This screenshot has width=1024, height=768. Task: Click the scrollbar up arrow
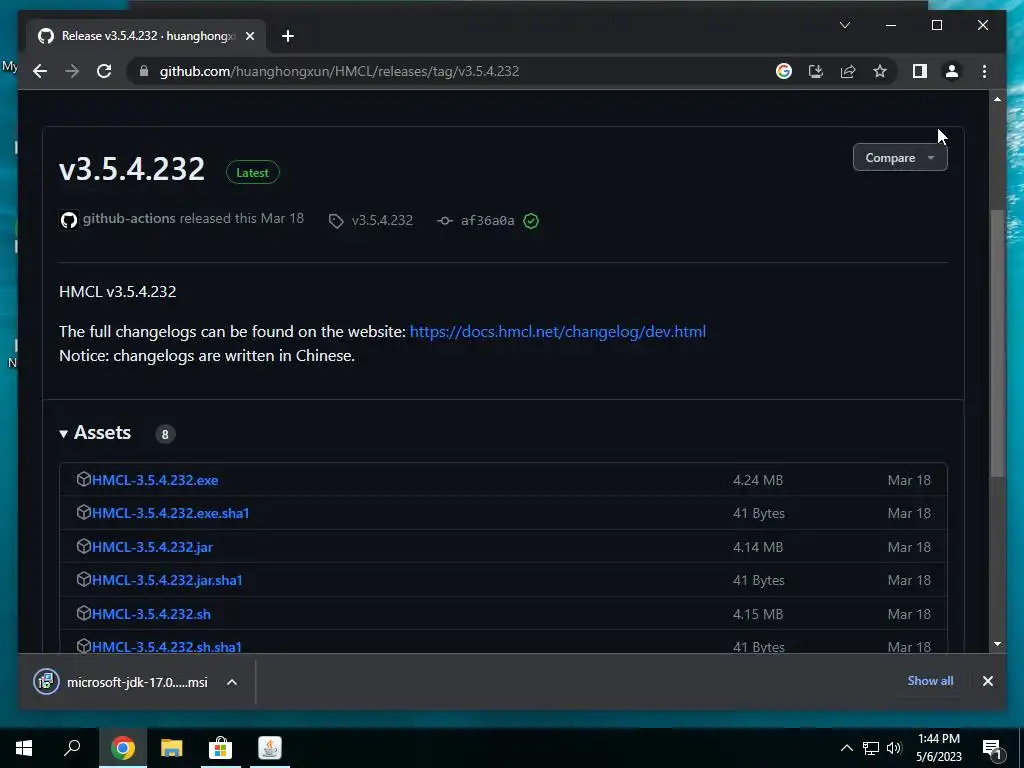(x=997, y=99)
